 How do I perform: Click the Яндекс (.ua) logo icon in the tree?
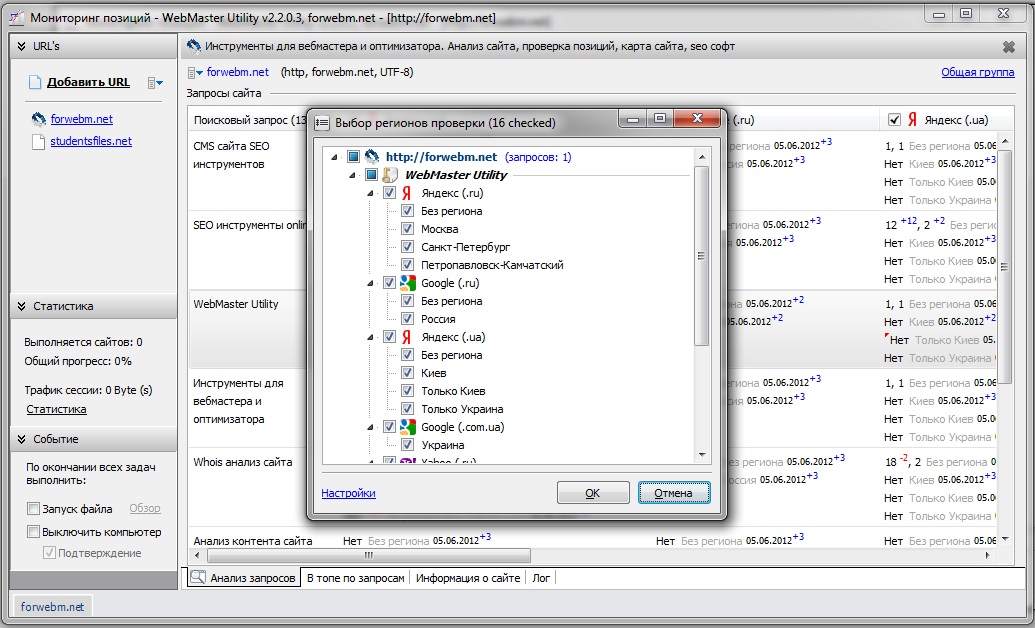point(407,337)
